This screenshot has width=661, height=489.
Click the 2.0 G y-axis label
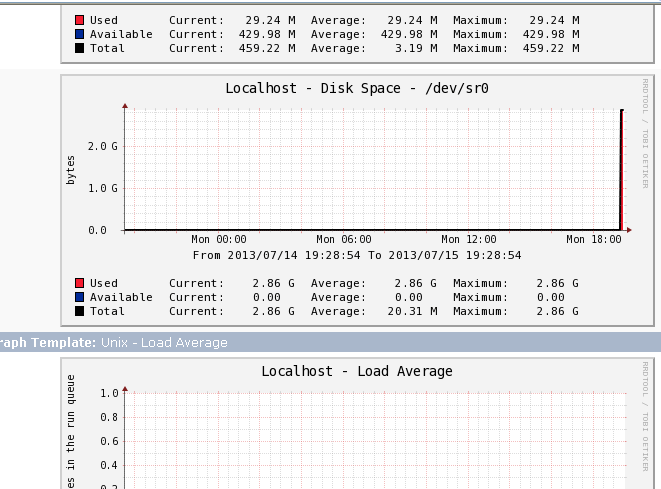point(103,146)
